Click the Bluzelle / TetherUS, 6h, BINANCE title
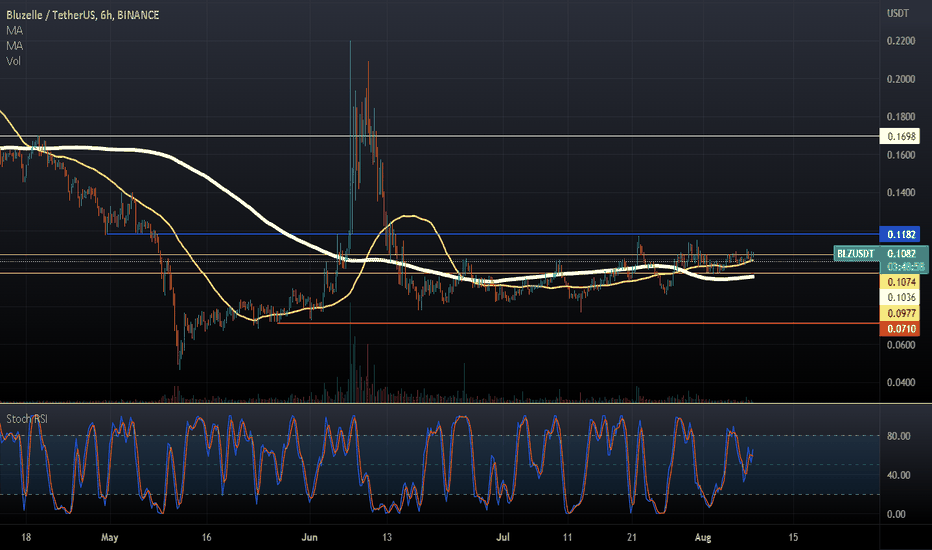Viewport: 932px width, 550px height. pyautogui.click(x=83, y=15)
